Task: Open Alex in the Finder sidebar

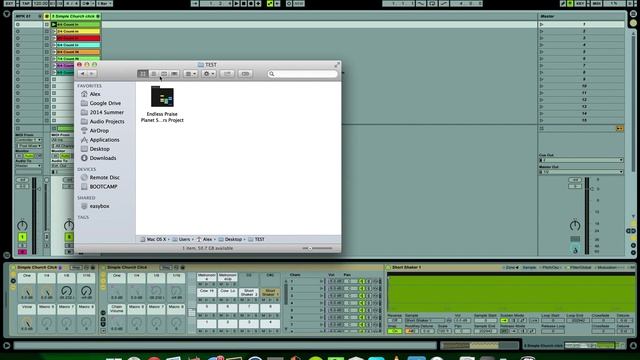Action: (95, 94)
